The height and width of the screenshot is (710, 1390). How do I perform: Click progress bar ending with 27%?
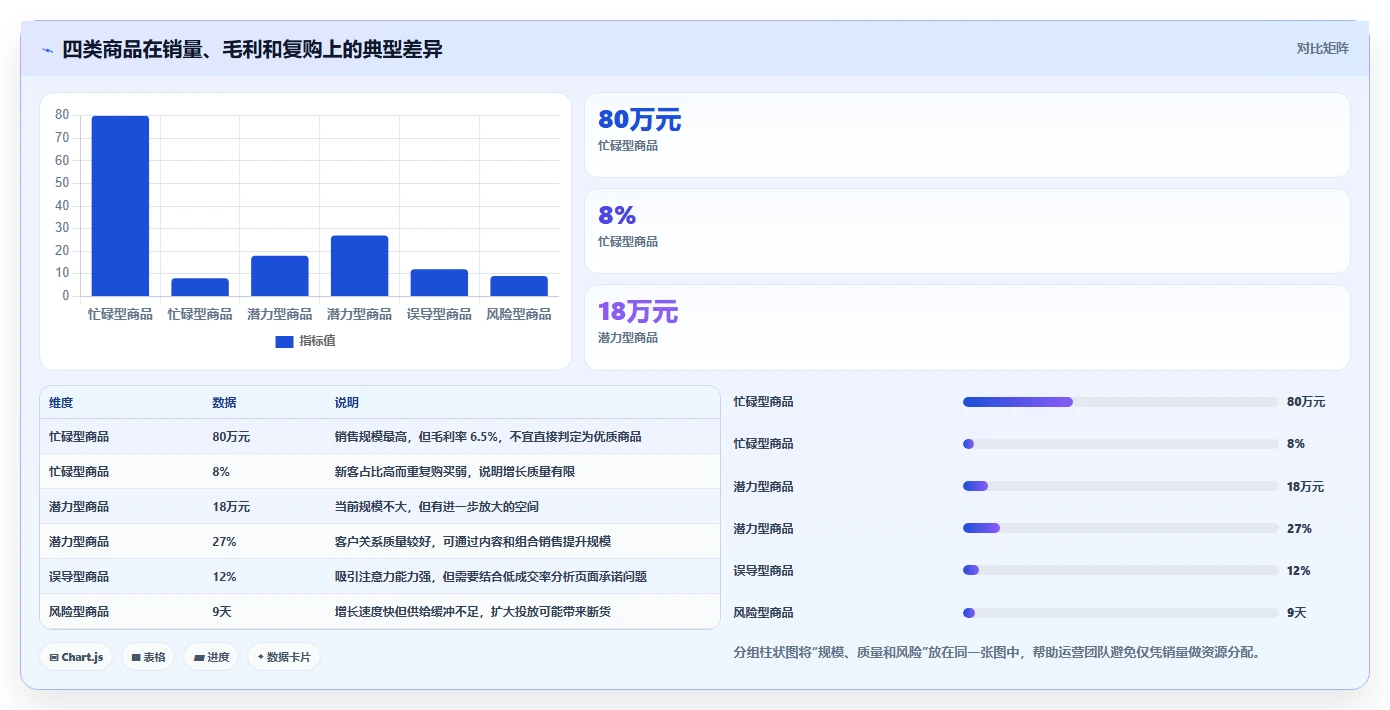coord(1120,528)
